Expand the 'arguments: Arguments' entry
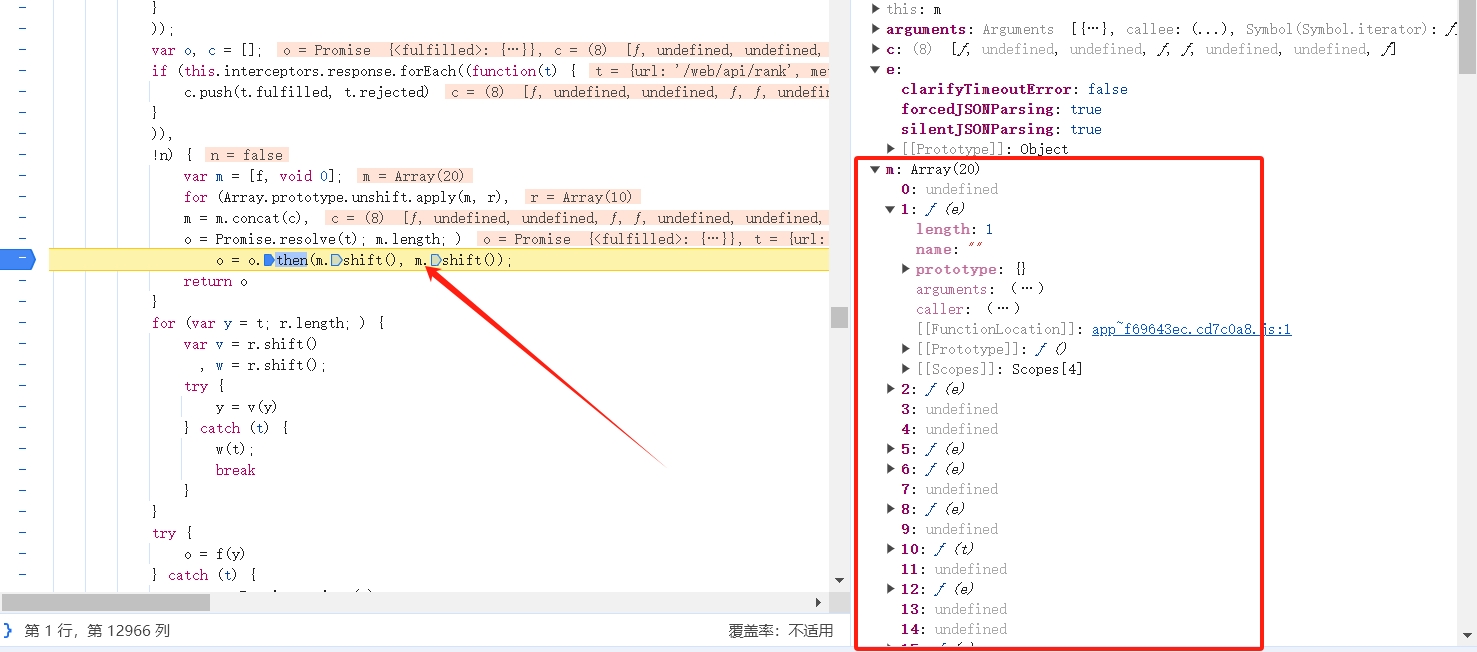Viewport: 1477px width, 652px height. [876, 29]
